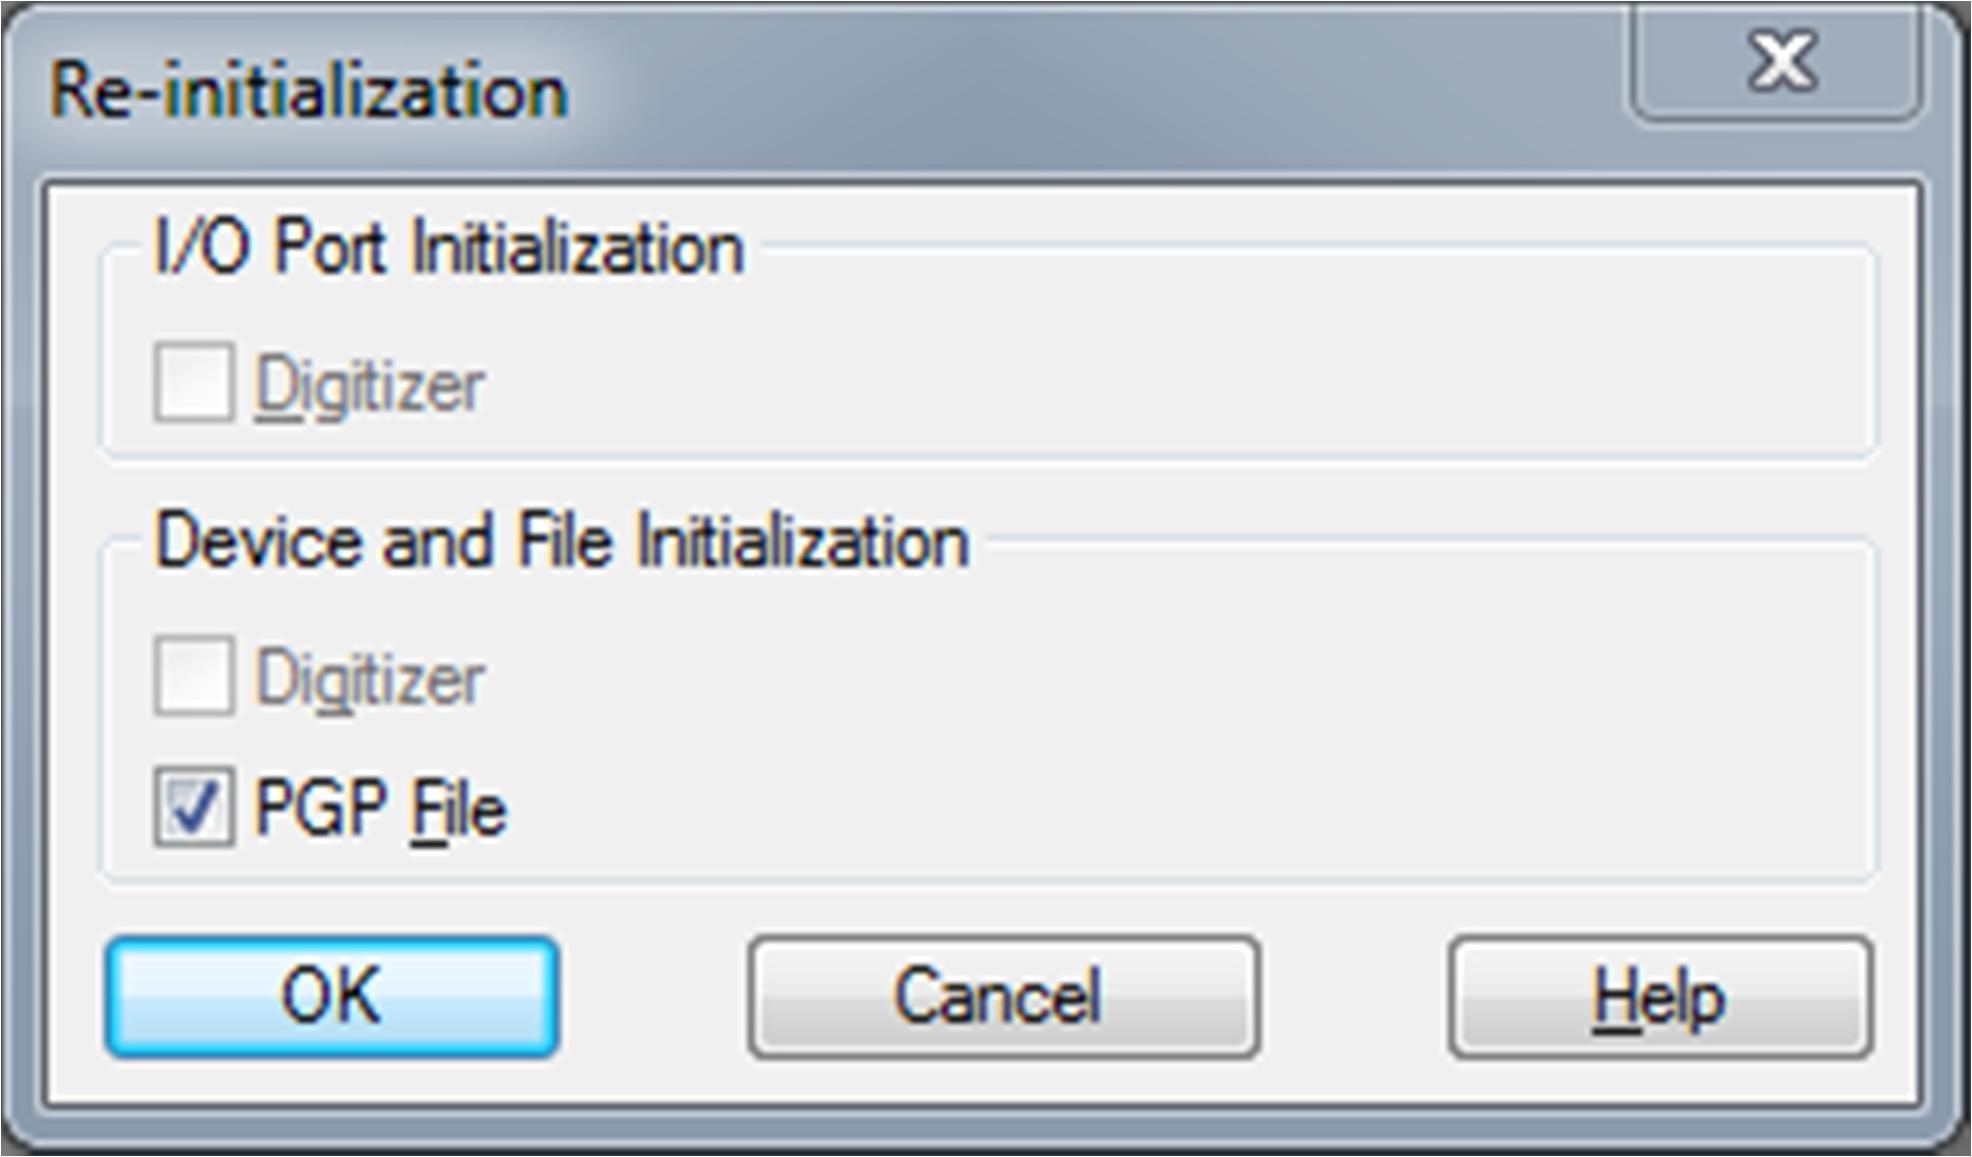Click the Digitizer label in I/O Port group
This screenshot has height=1157, width=1972.
[370, 385]
